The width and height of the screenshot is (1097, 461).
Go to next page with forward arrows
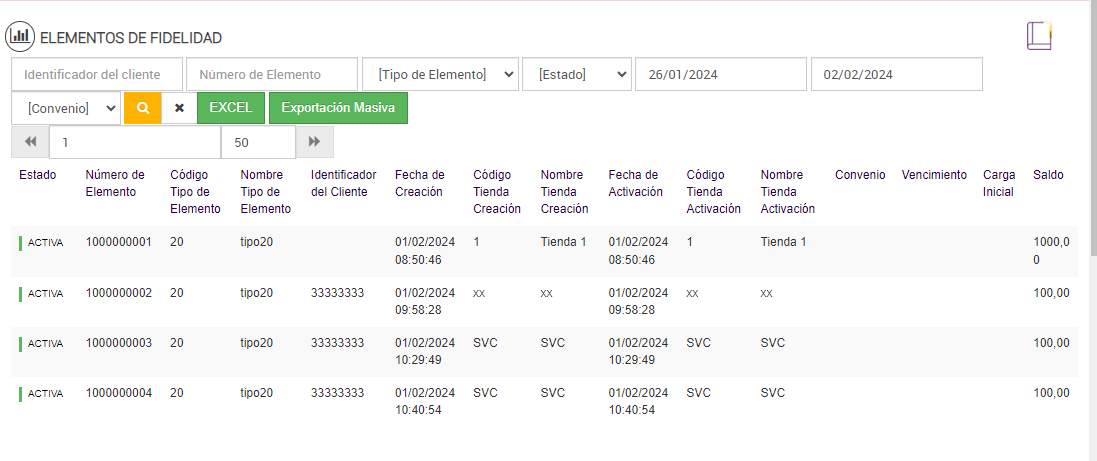tap(314, 142)
